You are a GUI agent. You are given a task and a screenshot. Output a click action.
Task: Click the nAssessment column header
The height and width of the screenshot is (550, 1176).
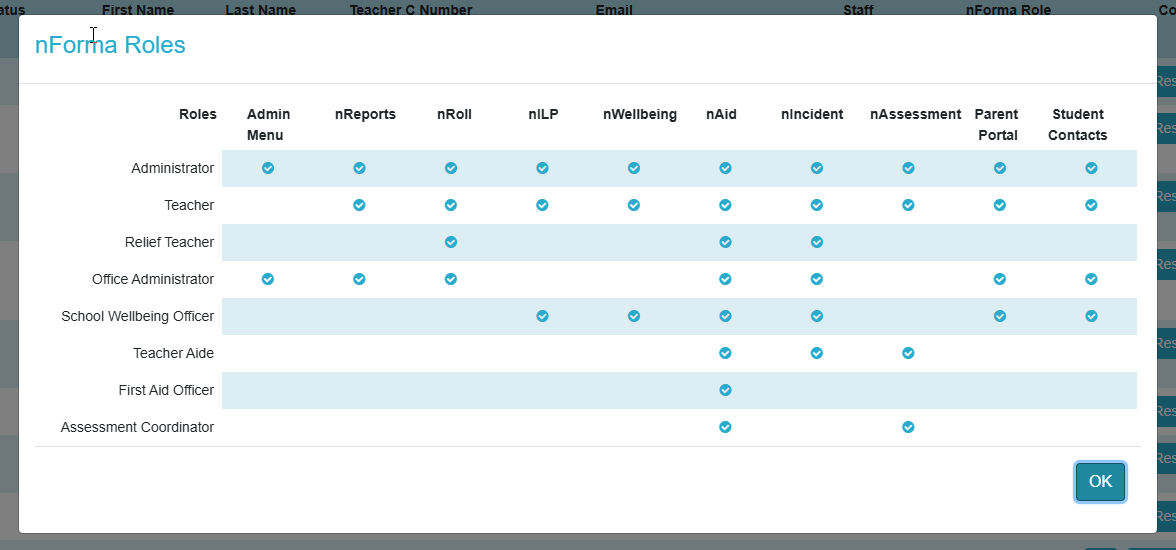[916, 115]
